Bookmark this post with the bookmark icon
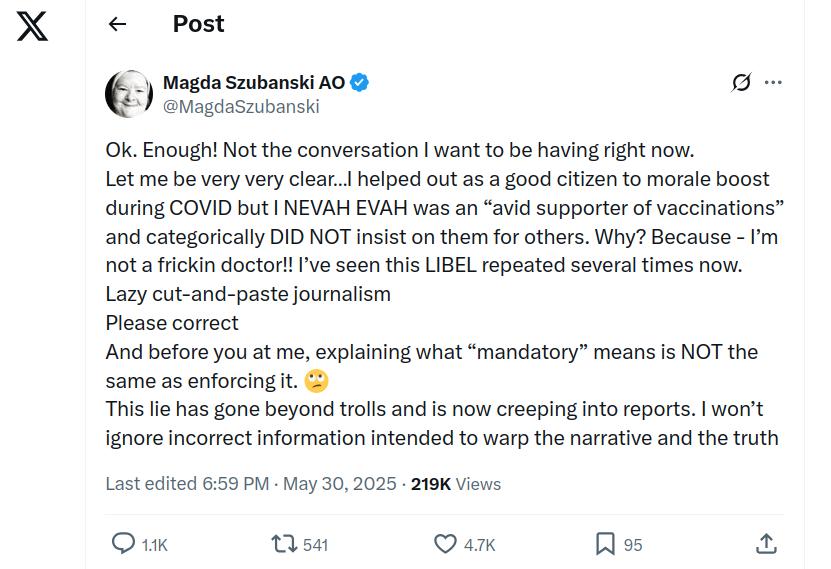The width and height of the screenshot is (831, 569). pos(605,544)
